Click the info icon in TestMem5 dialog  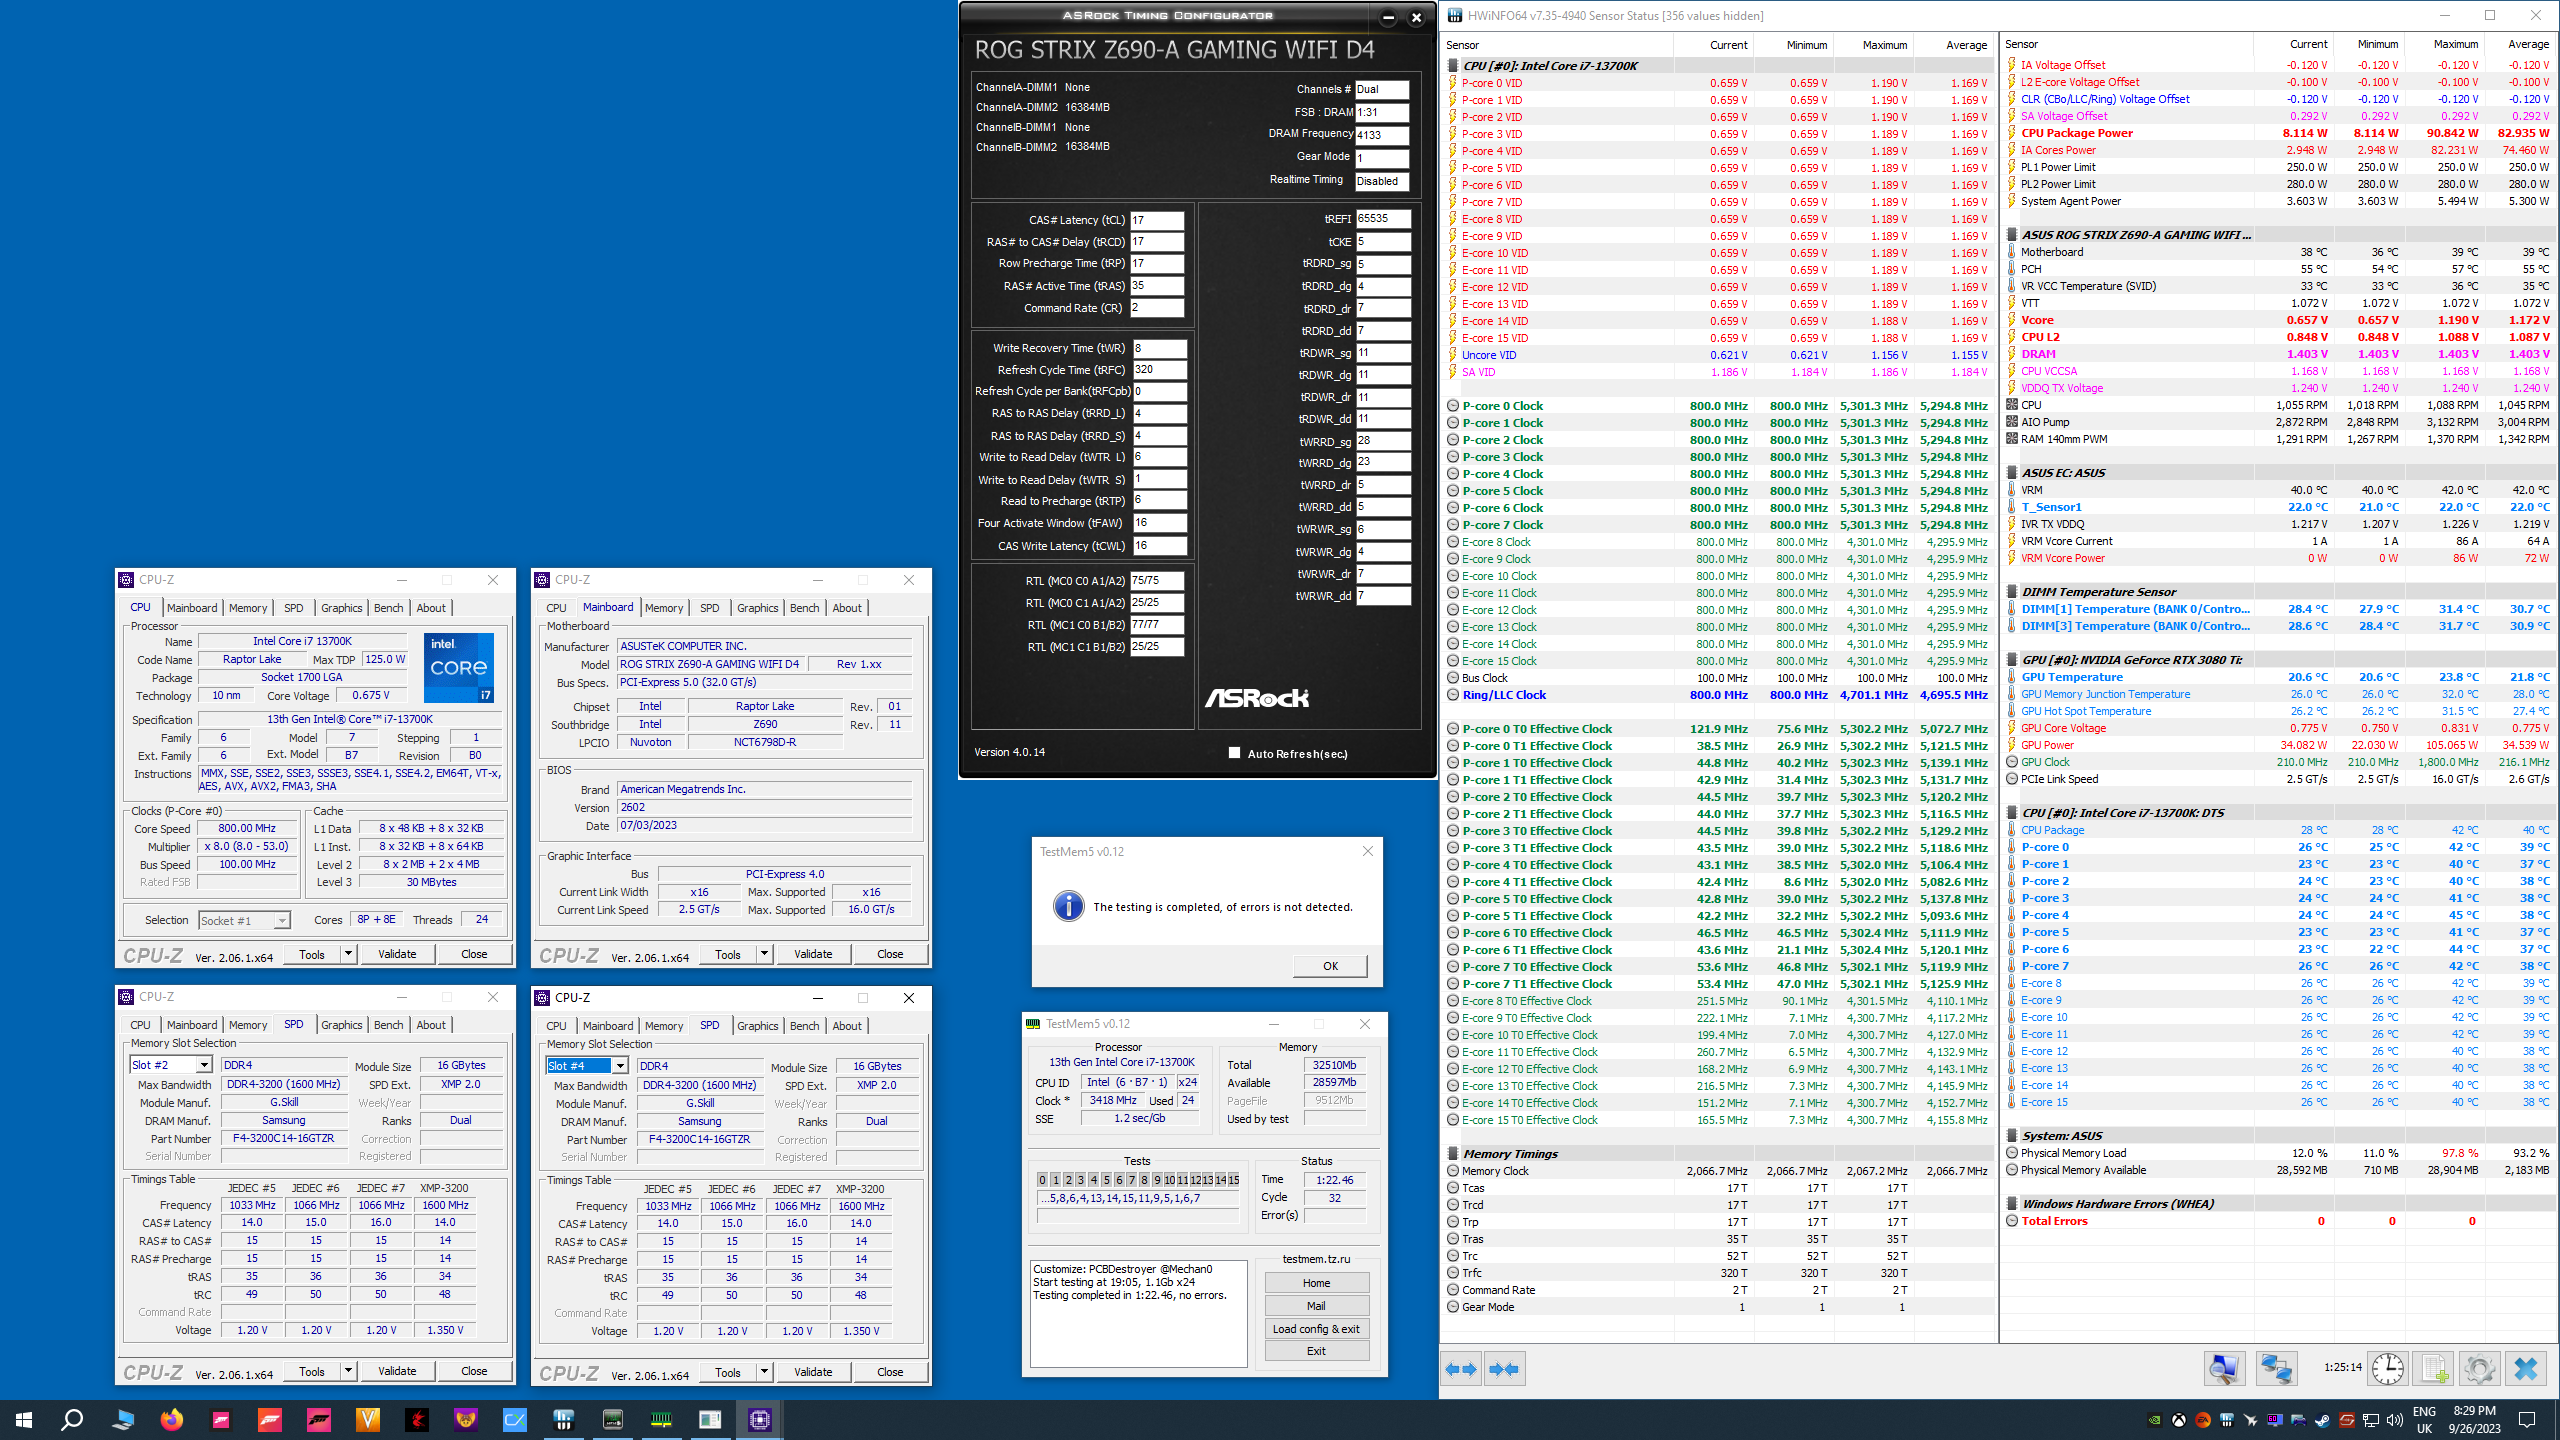[x=1068, y=906]
